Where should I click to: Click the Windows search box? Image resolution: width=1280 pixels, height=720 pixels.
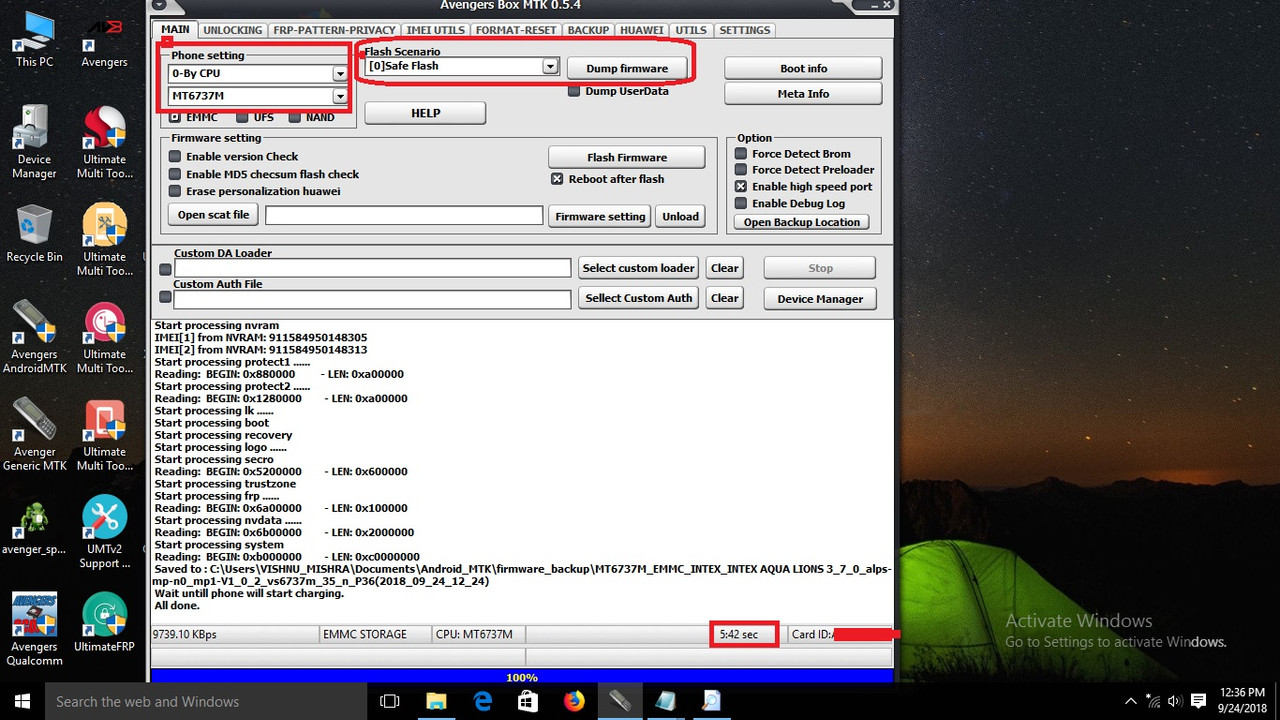pos(207,701)
